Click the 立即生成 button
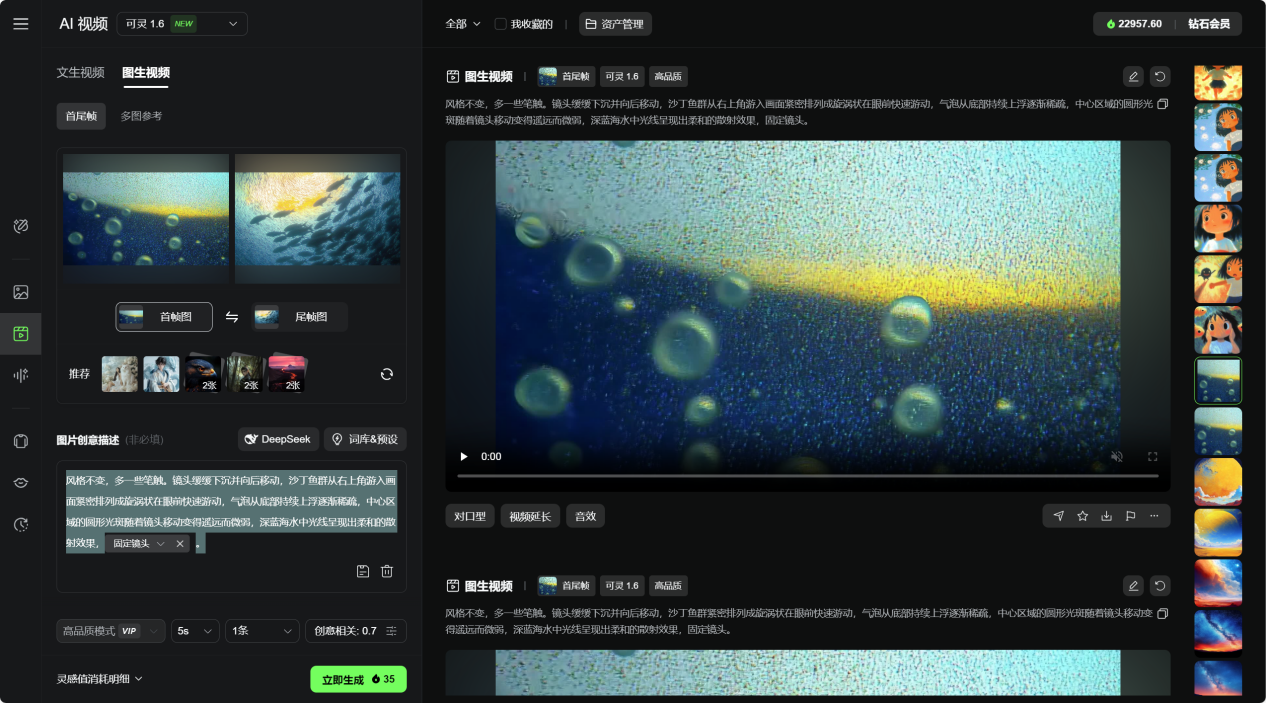Viewport: 1266px width, 703px height. click(x=358, y=679)
